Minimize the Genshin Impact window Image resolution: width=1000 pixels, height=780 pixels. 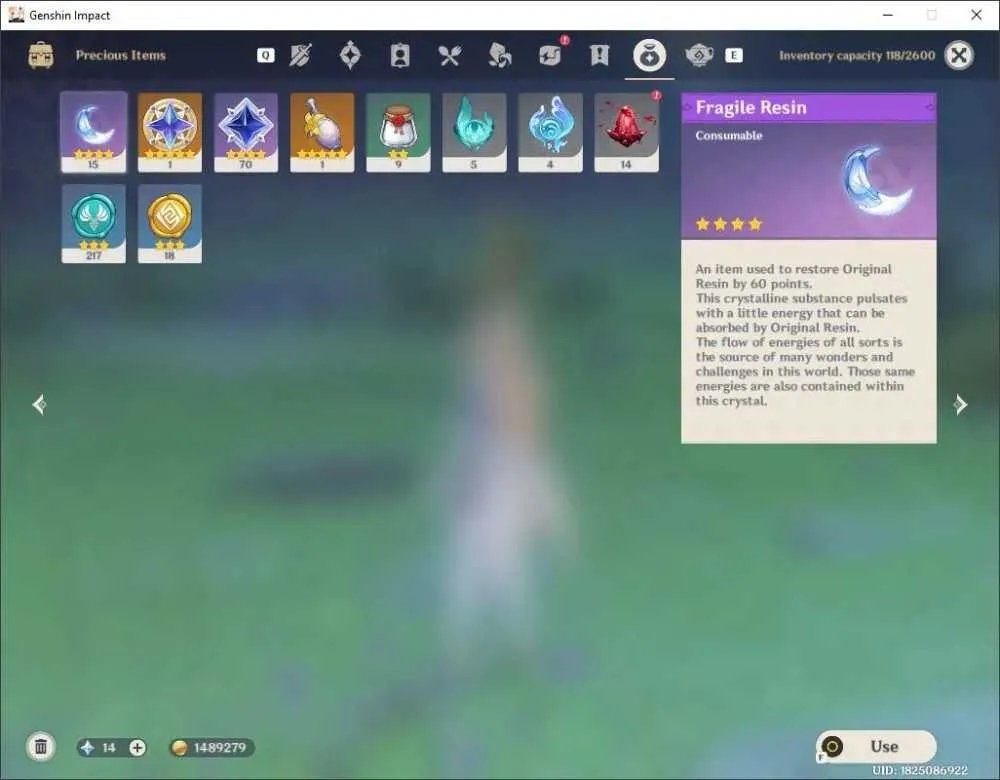[887, 15]
